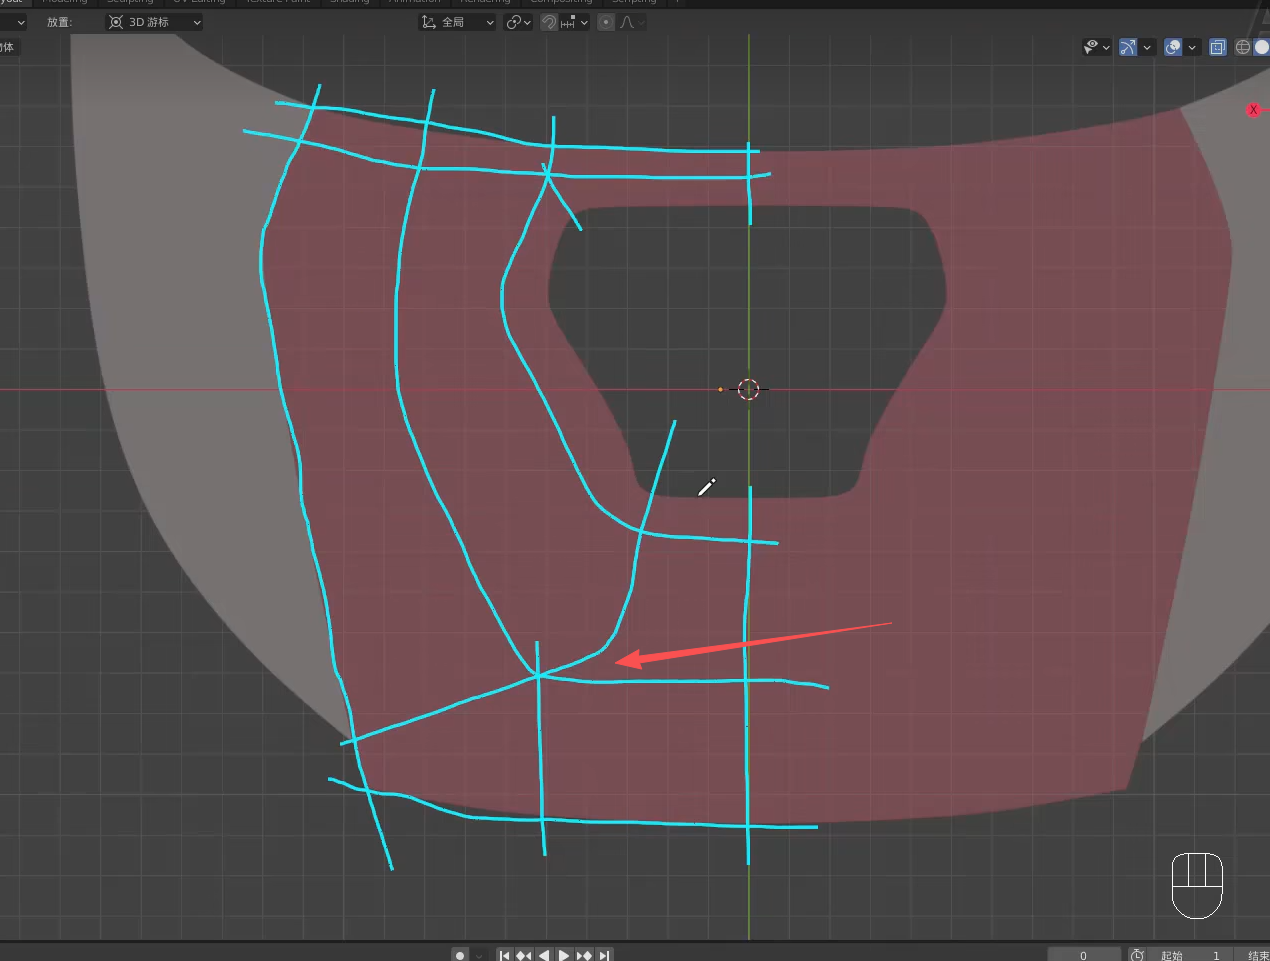Switch to wireframe viewport shading
The height and width of the screenshot is (961, 1270).
click(1243, 47)
